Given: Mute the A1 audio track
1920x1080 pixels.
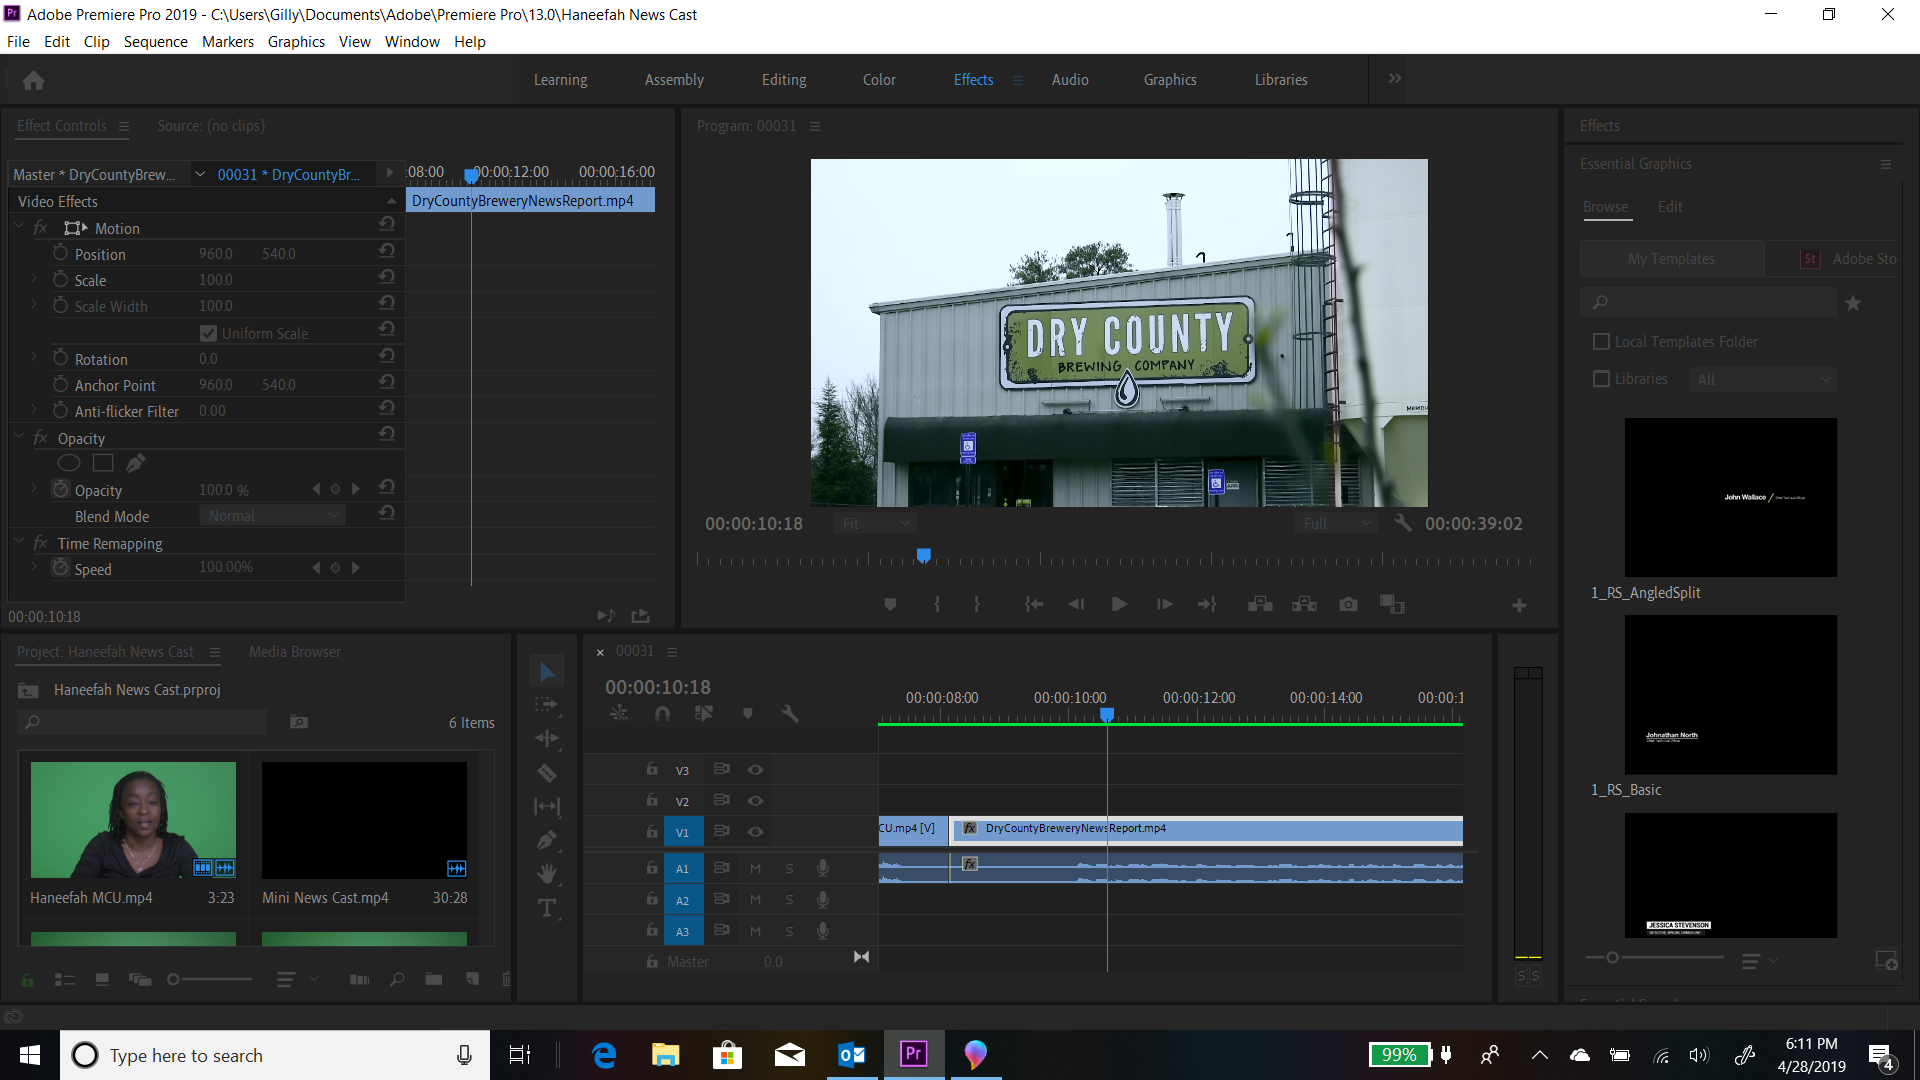Looking at the screenshot, I should 756,868.
